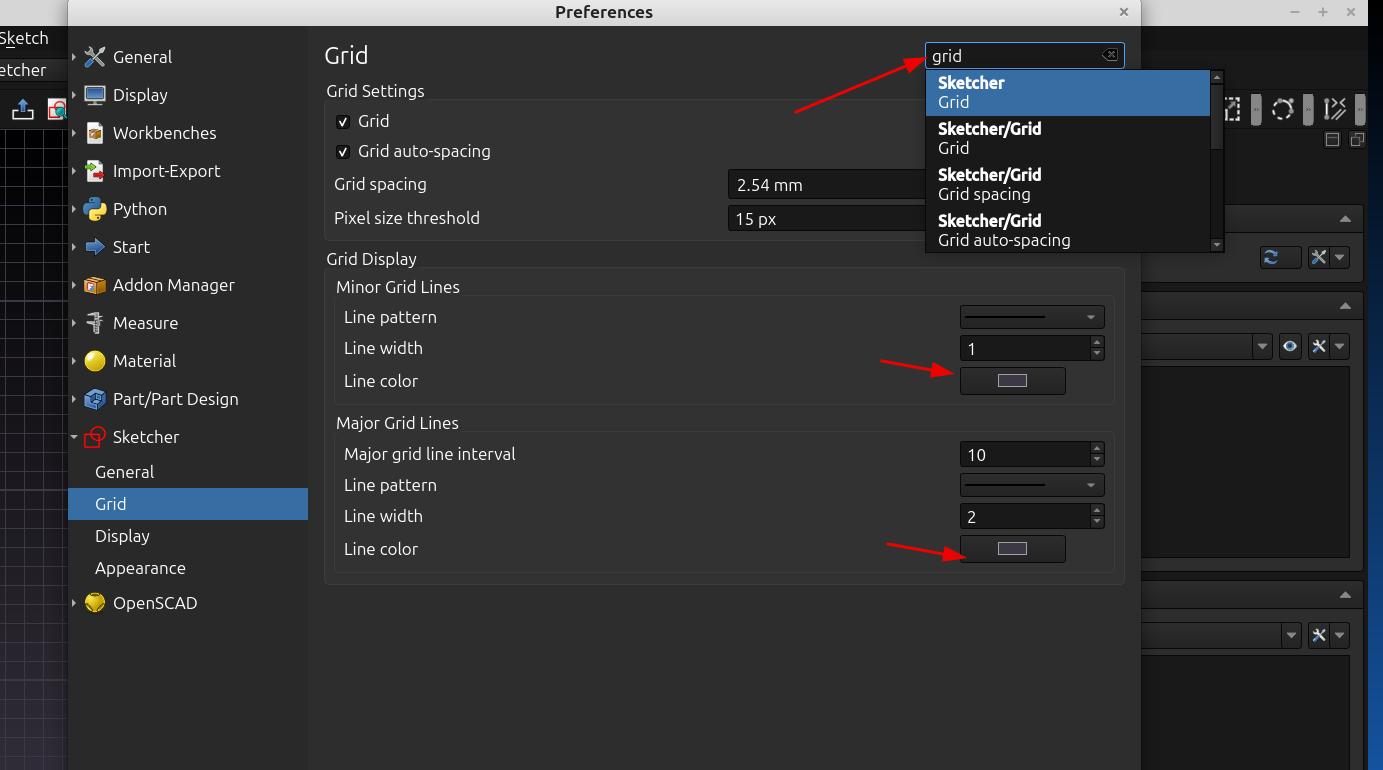Increase Minor Grid Lines line width
The image size is (1383, 770).
pyautogui.click(x=1097, y=342)
